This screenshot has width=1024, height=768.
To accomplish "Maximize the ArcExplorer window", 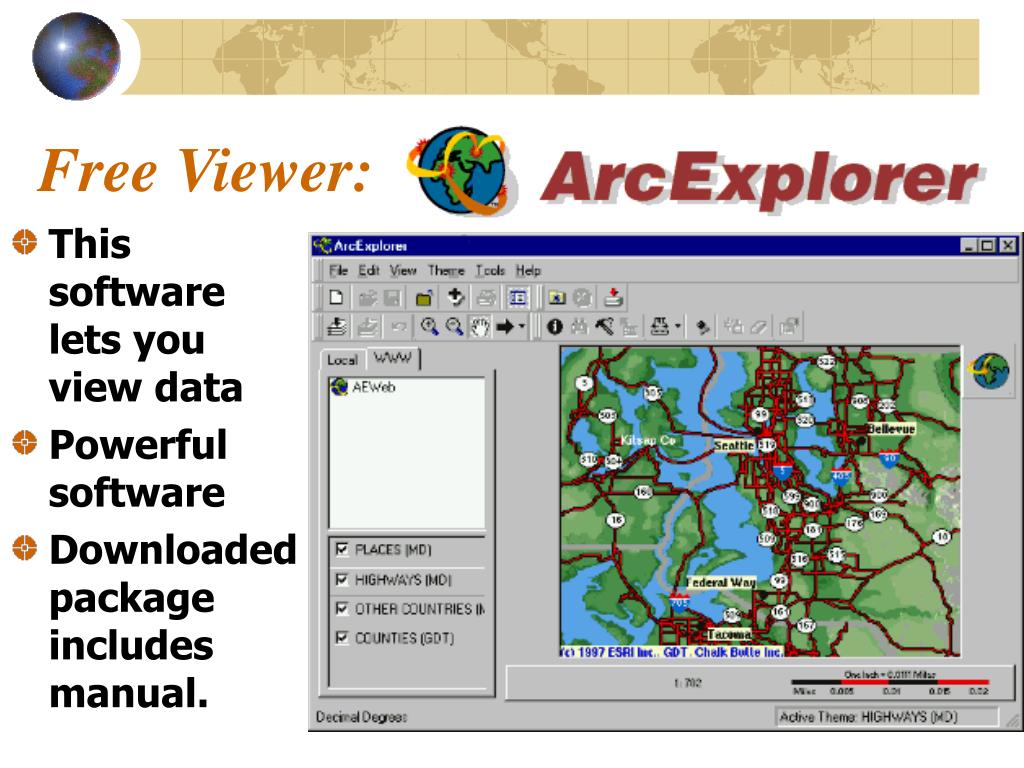I will [x=988, y=246].
